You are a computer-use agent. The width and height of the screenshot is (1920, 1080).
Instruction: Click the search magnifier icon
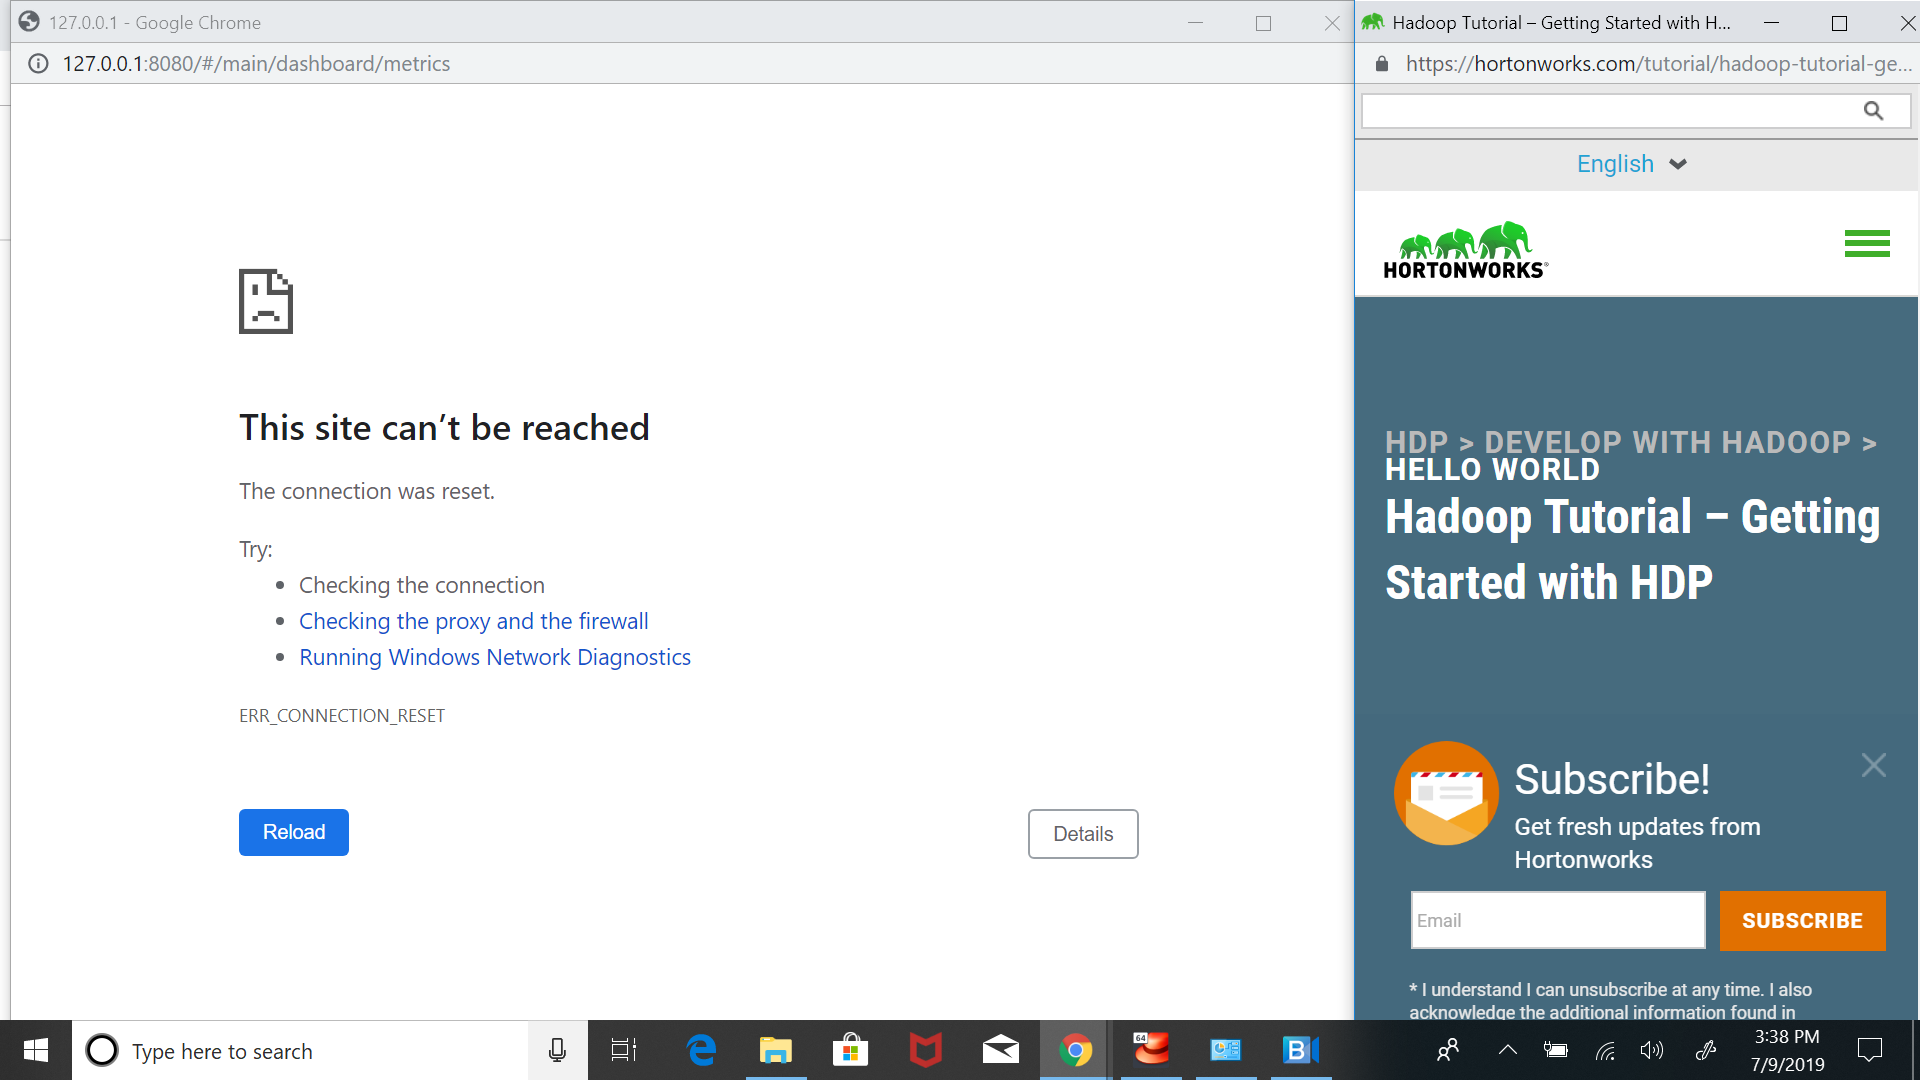click(1873, 111)
